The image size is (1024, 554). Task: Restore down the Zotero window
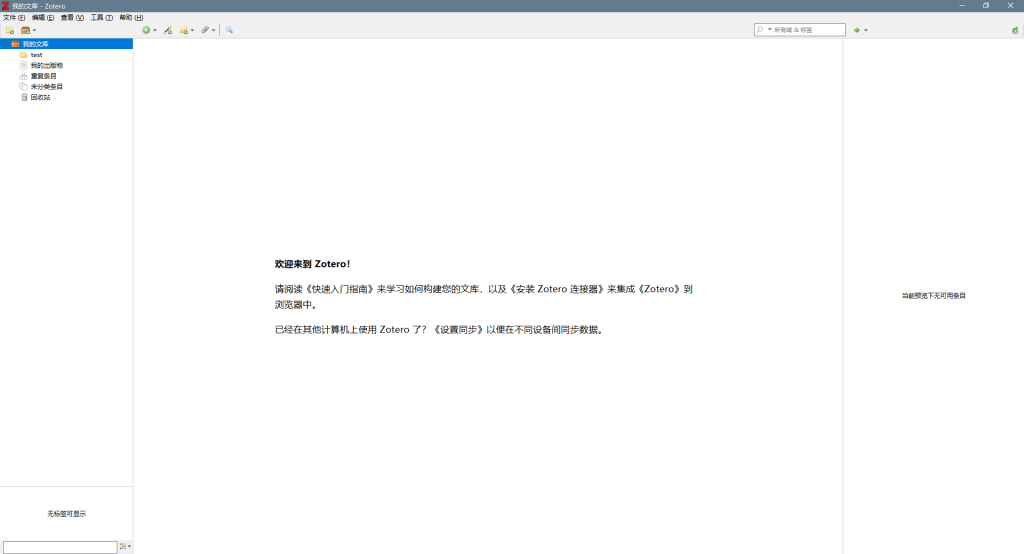point(986,5)
